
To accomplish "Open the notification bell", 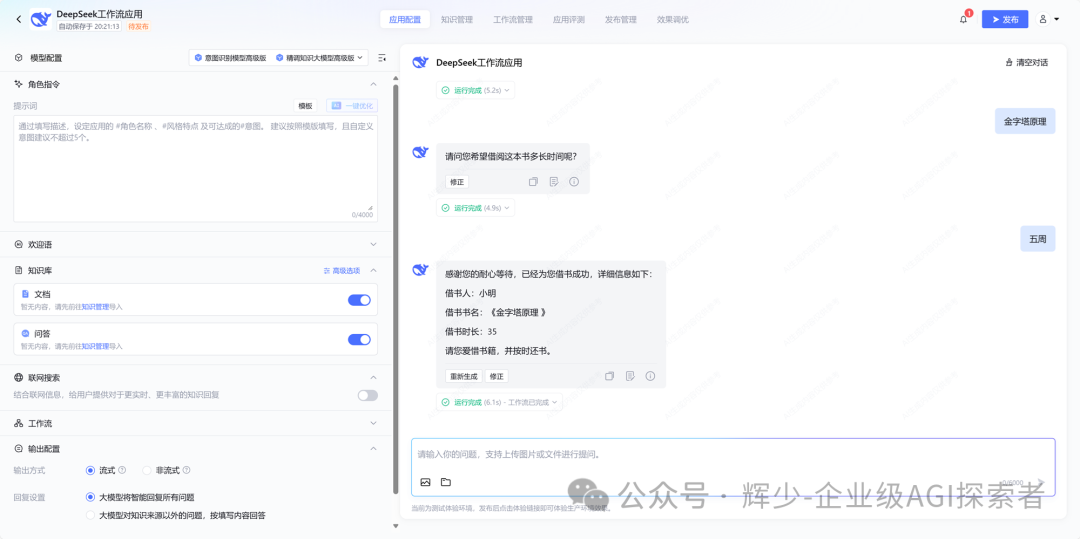I will pos(963,19).
